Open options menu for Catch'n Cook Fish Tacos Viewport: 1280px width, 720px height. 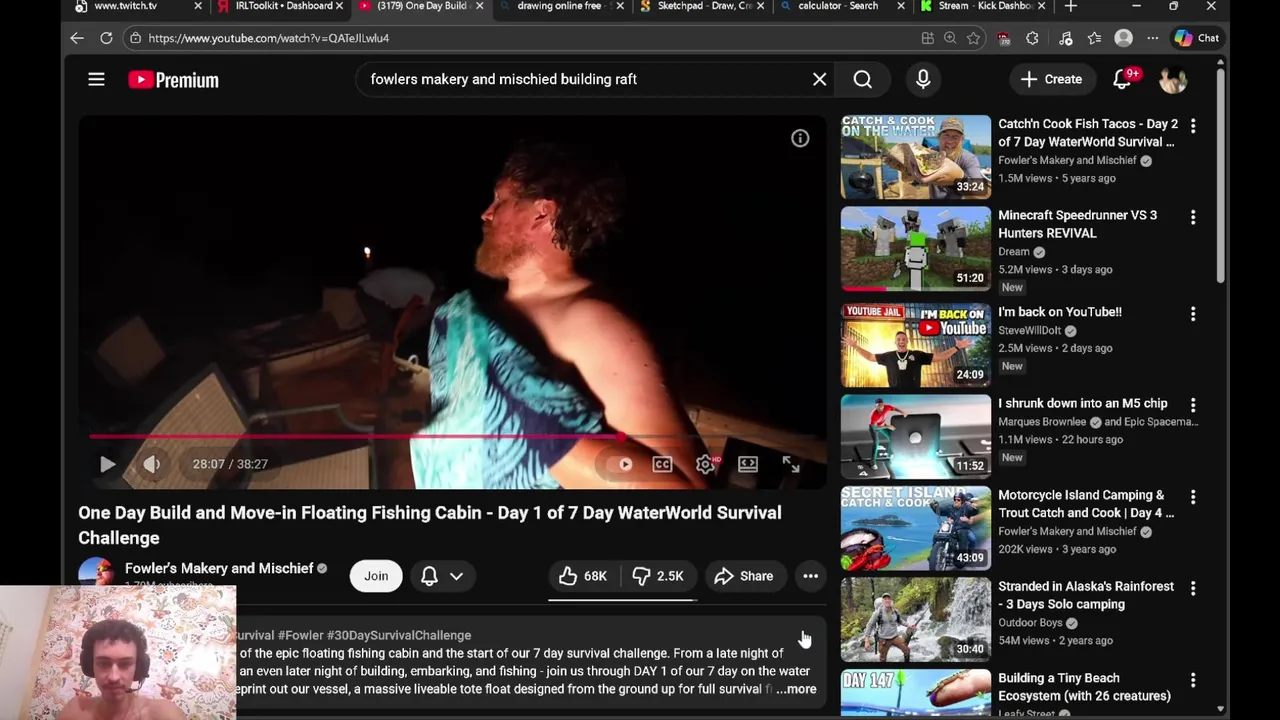[x=1193, y=126]
